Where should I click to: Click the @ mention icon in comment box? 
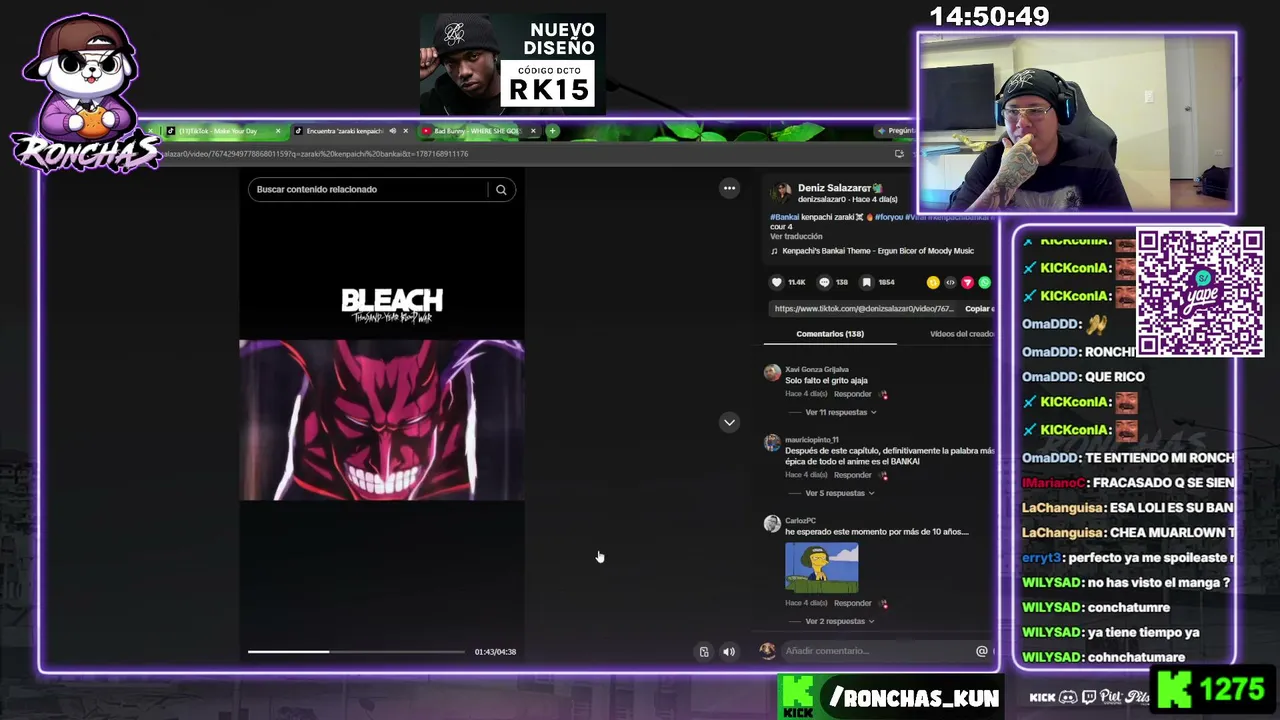point(981,651)
